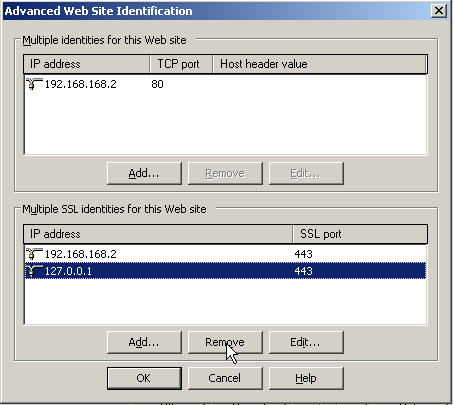Viewport: 453px width, 405px height.
Task: Click the TCP port column header
Action: [181, 64]
